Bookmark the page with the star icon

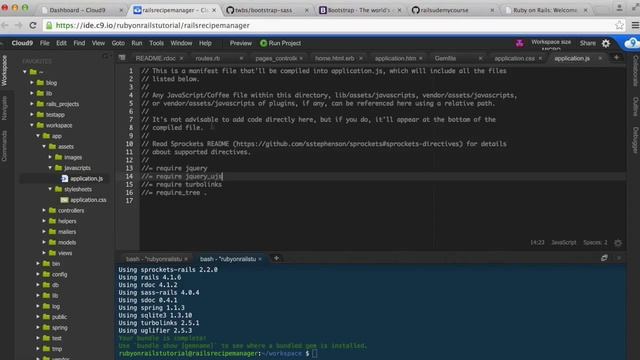pyautogui.click(x=619, y=25)
